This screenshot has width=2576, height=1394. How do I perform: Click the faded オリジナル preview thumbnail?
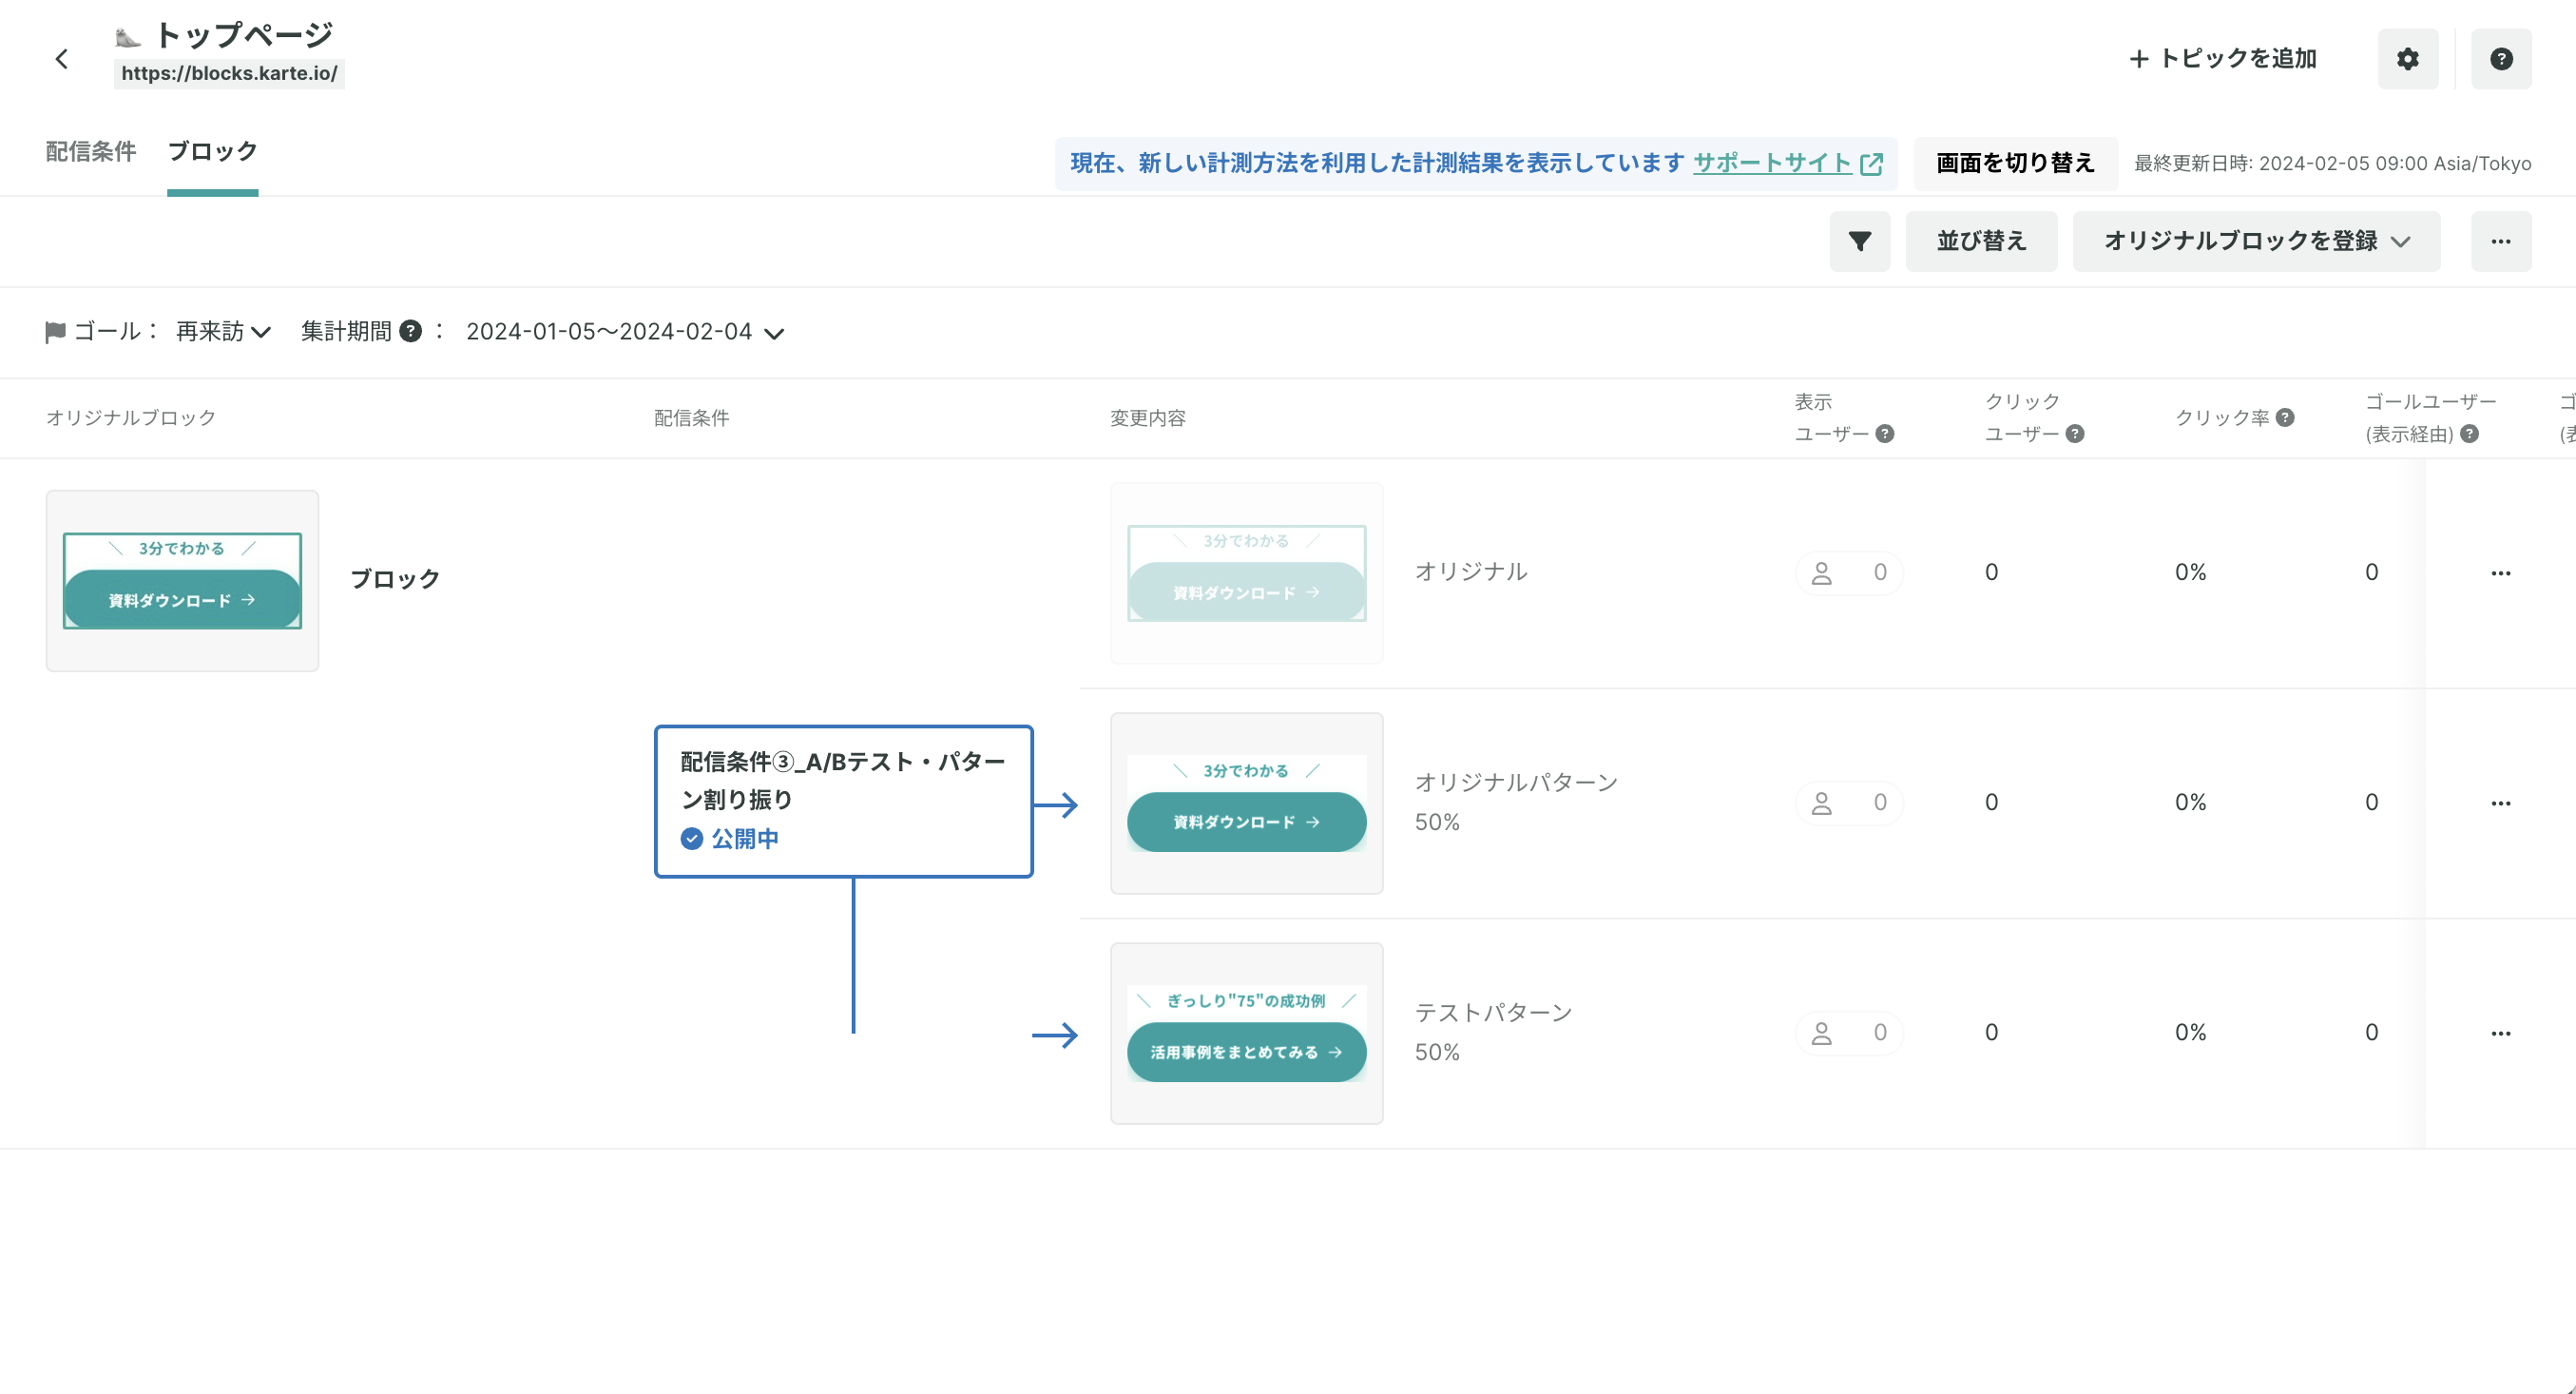(1246, 573)
